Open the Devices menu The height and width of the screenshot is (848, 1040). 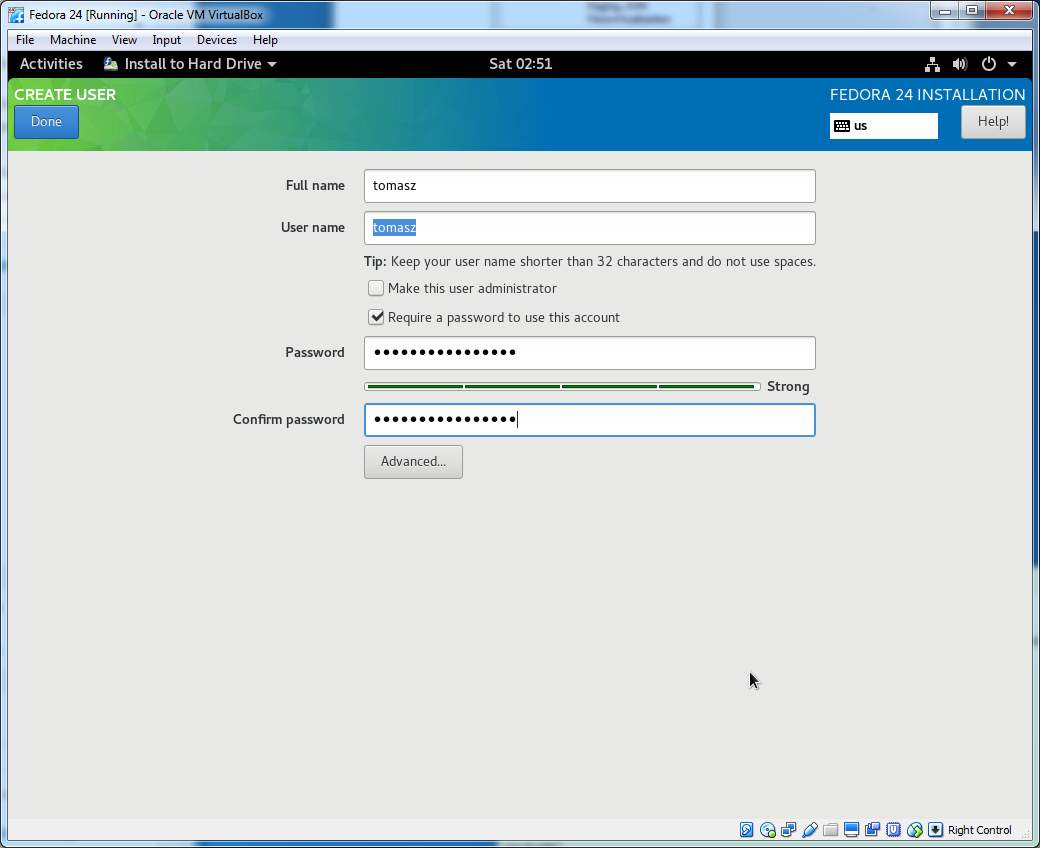pyautogui.click(x=217, y=40)
